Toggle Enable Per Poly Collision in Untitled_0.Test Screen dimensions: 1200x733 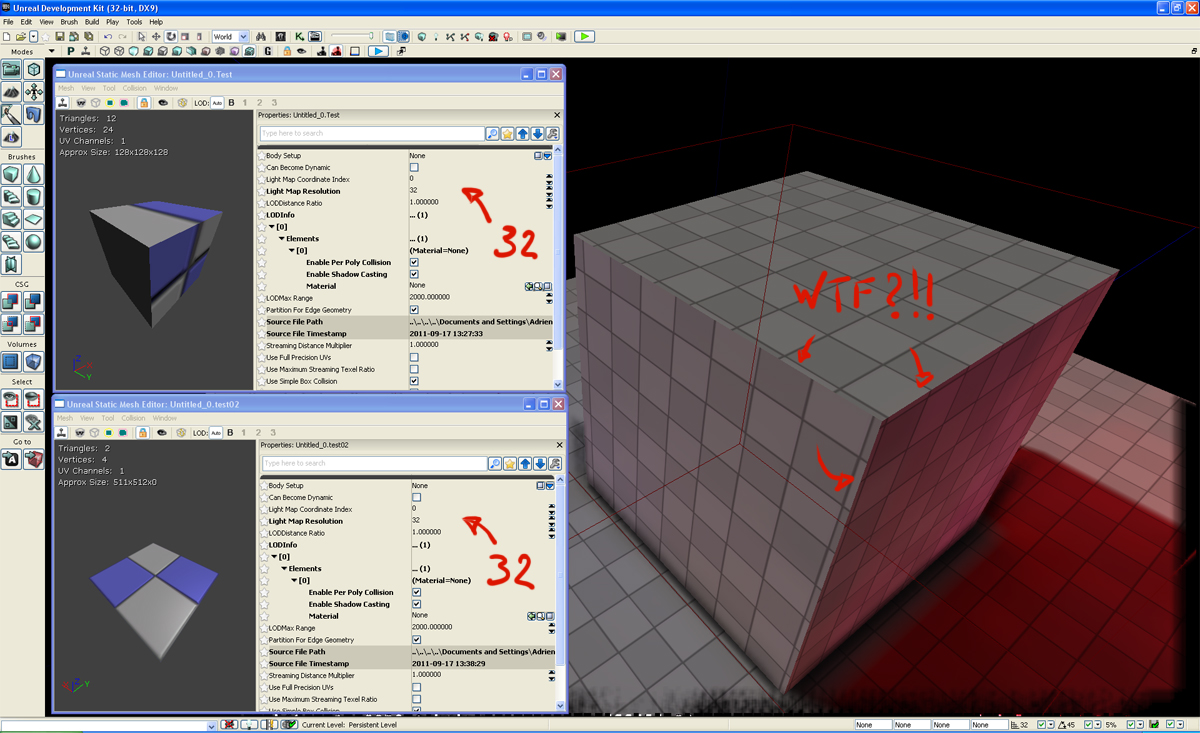tap(414, 262)
